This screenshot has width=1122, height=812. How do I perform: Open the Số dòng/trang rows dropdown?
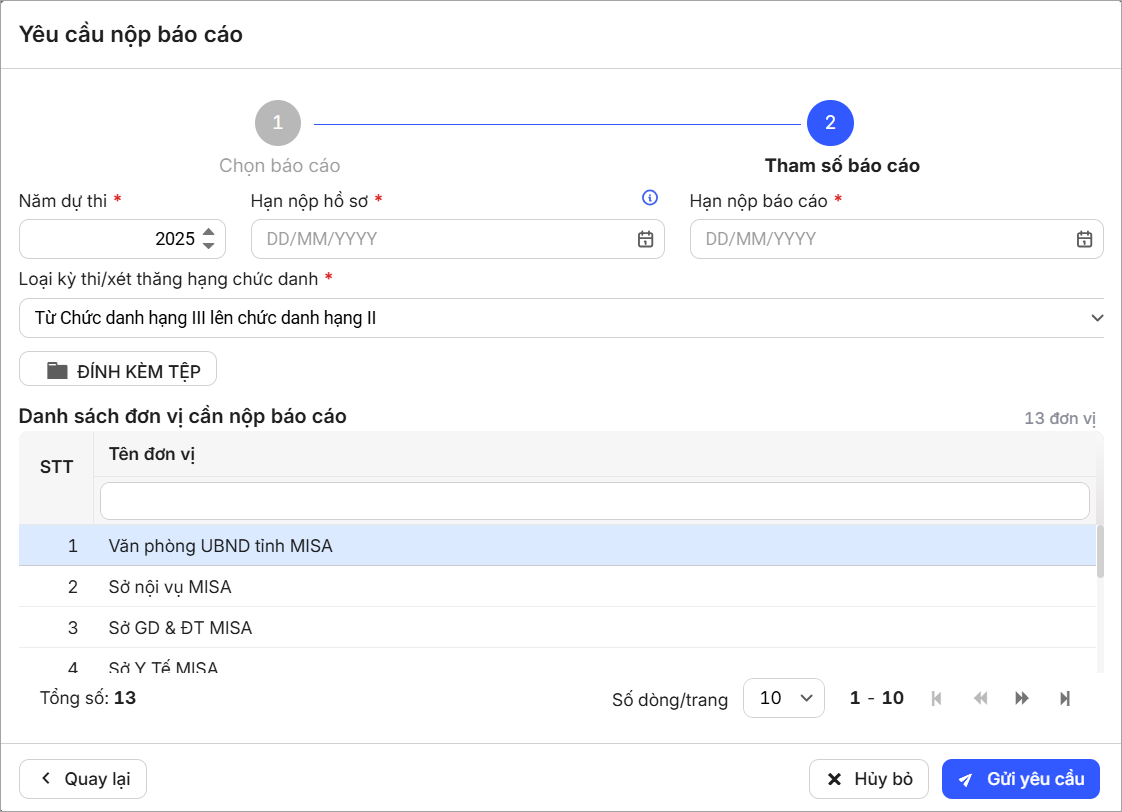coord(783,698)
